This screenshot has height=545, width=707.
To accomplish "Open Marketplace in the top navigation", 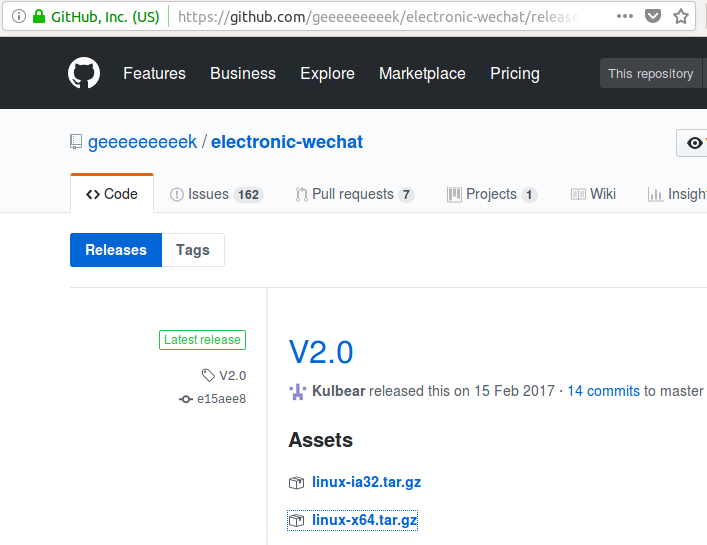I will coord(422,73).
